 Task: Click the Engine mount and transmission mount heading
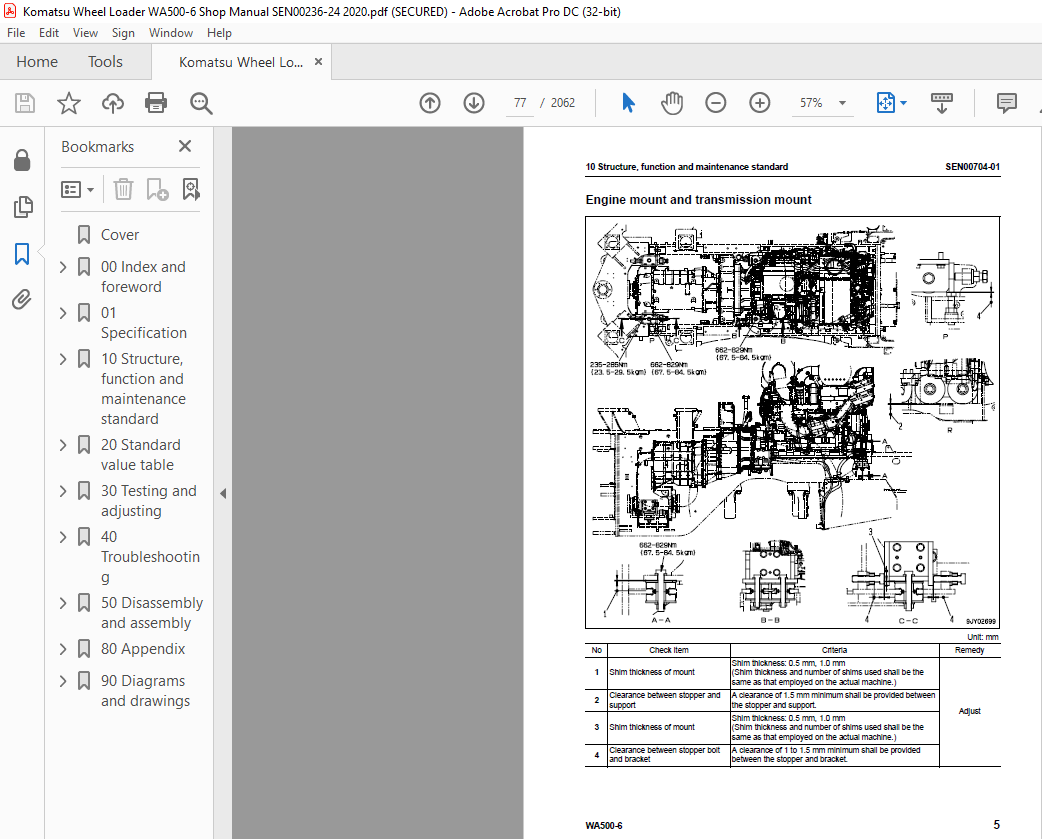coord(698,199)
